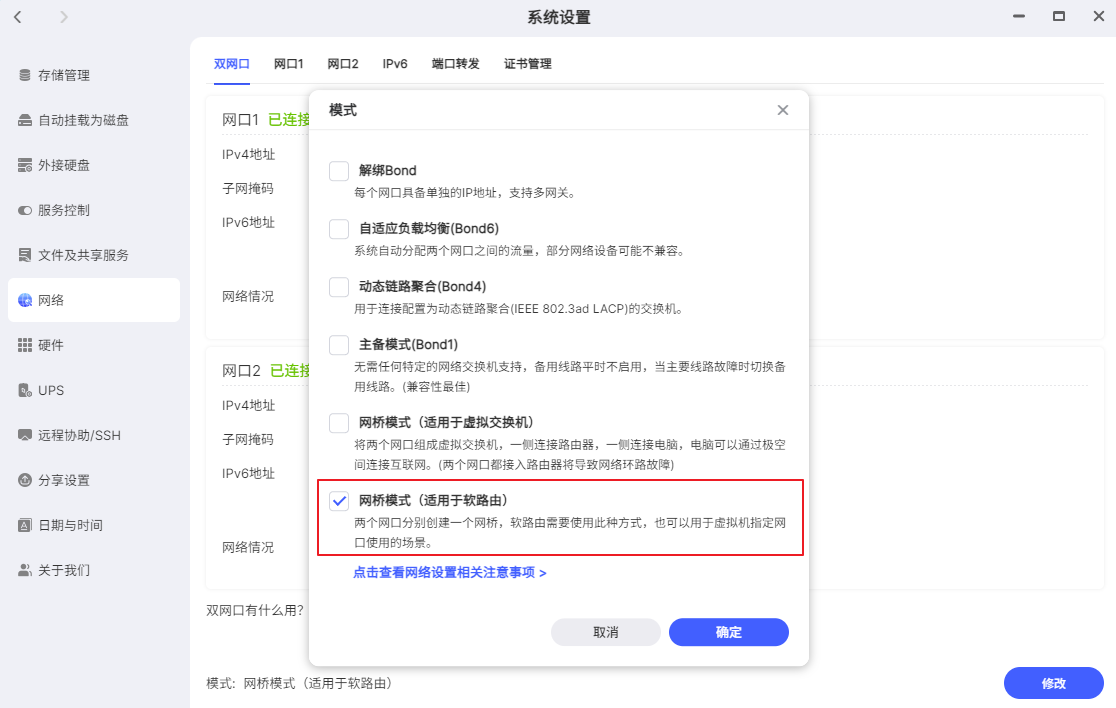Switch to the 网口1 tab

click(x=288, y=63)
